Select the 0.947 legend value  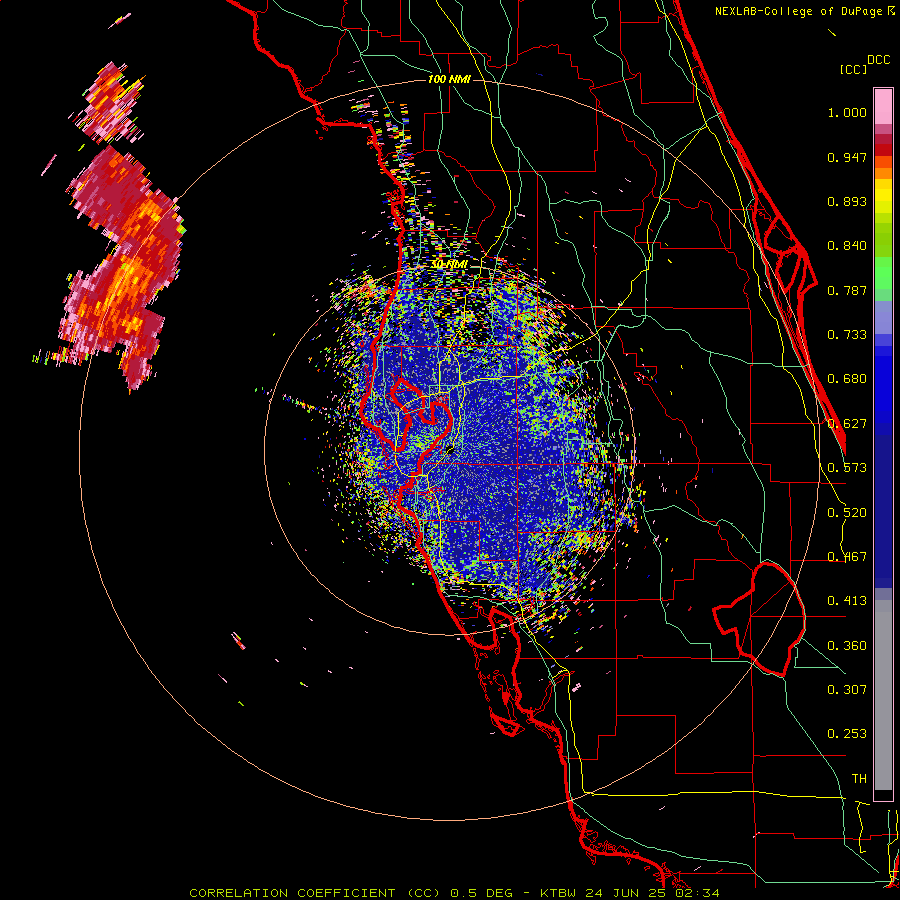click(x=847, y=158)
